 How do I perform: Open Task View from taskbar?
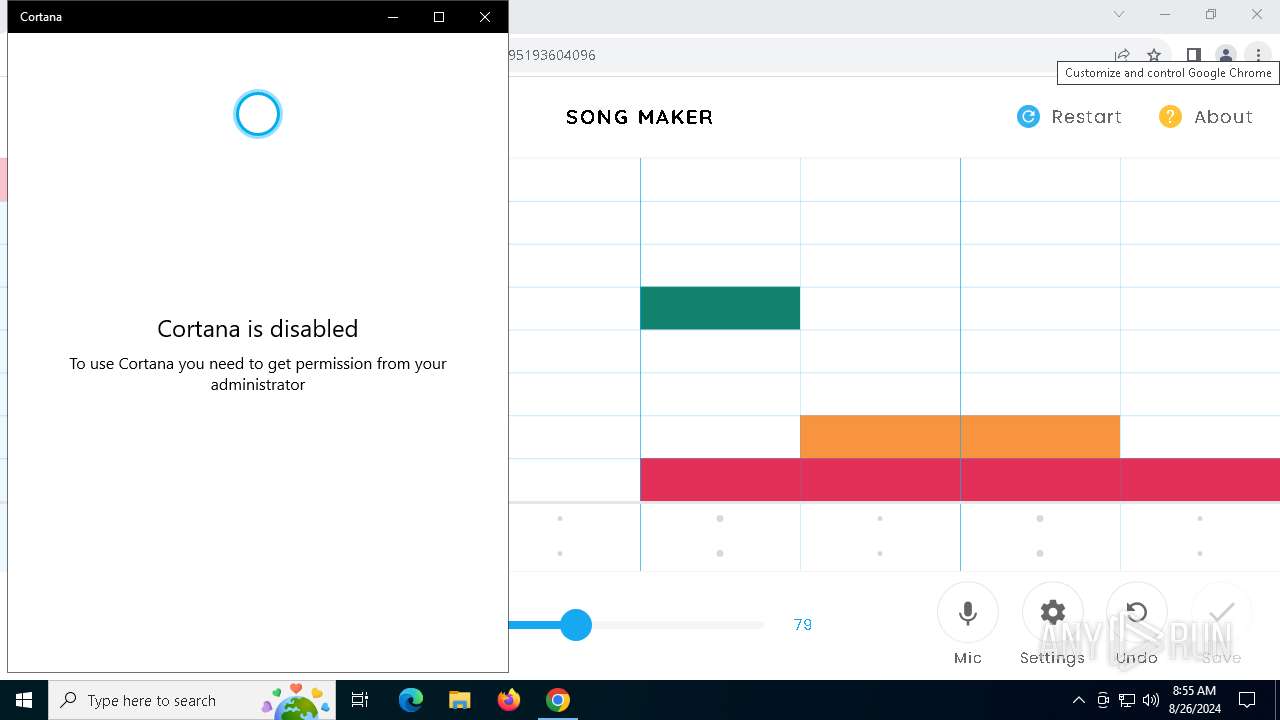(360, 700)
